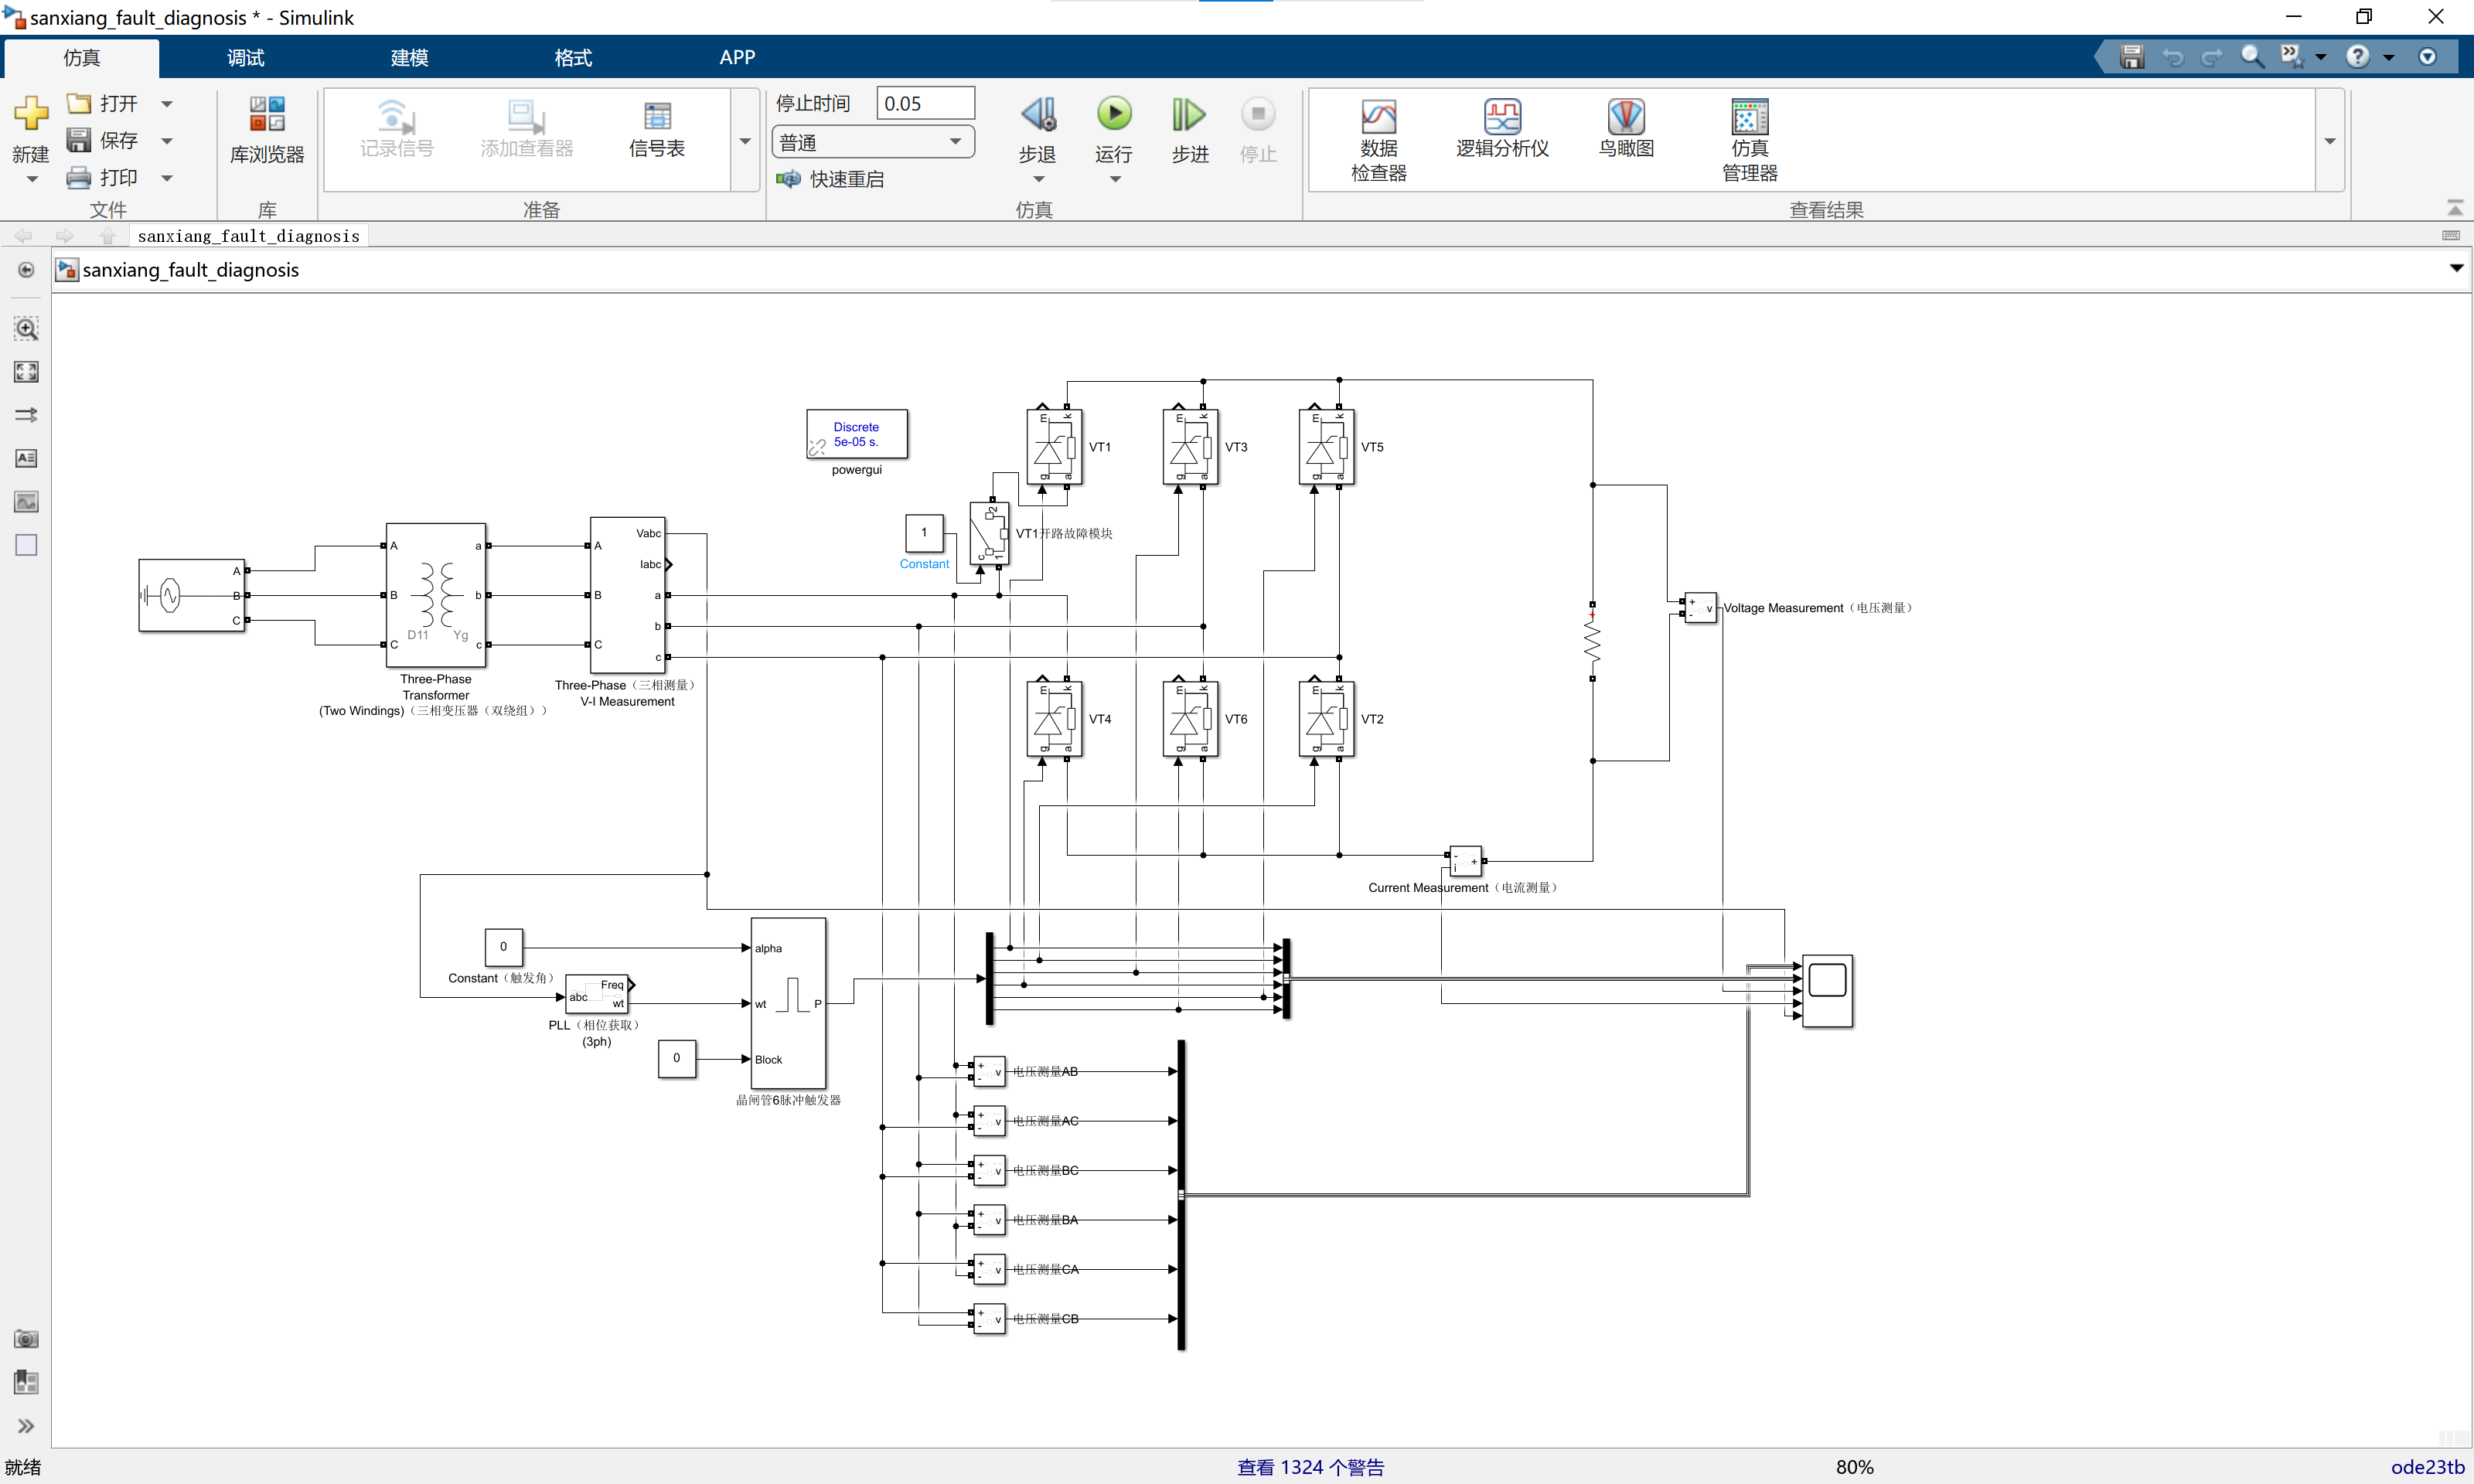2474x1484 pixels.
Task: Expand the Open (打开) dropdown arrow
Action: pyautogui.click(x=167, y=104)
